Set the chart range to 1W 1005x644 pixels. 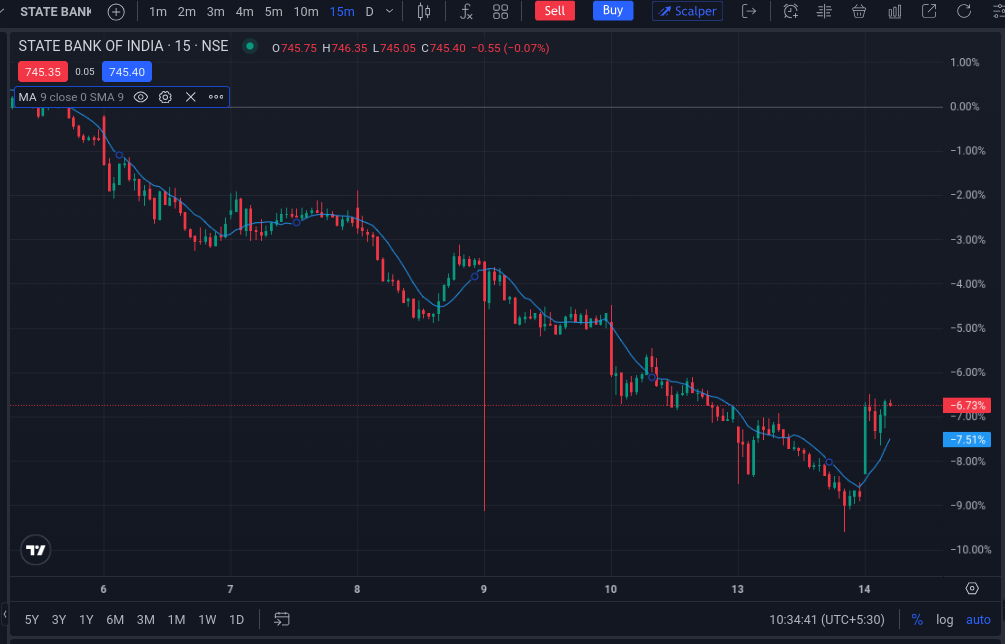pos(207,620)
